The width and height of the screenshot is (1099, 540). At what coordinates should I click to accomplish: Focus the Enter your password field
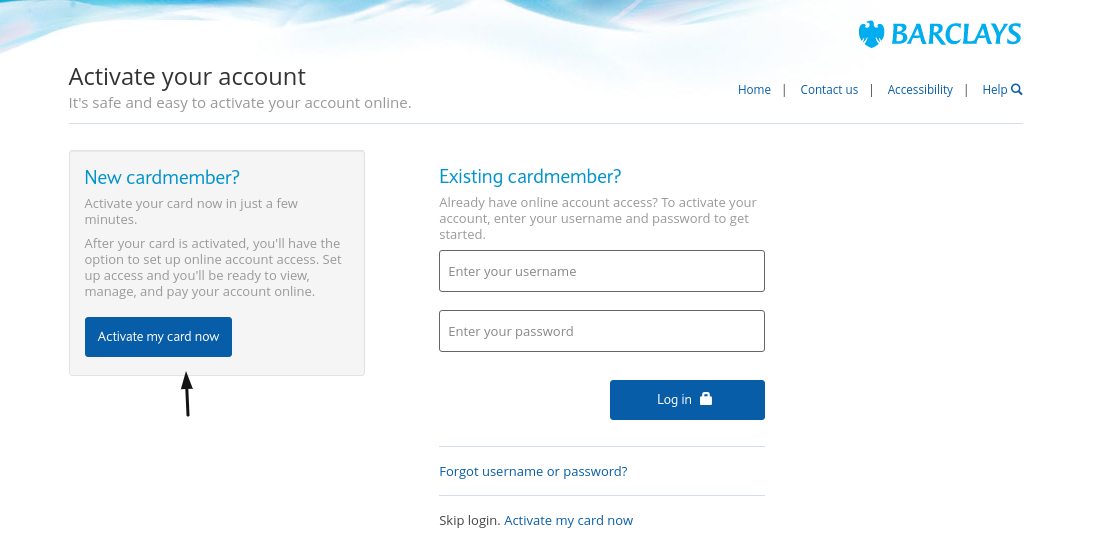(602, 331)
